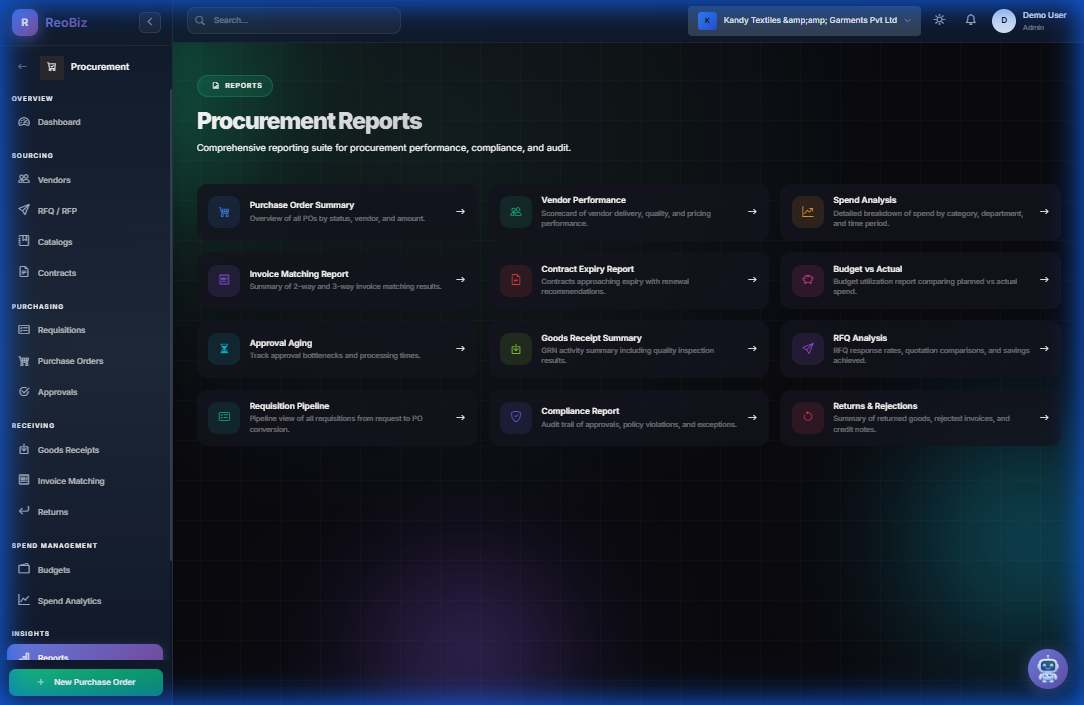Open the Purchase Order Summary report arrow
This screenshot has width=1084, height=705.
pyautogui.click(x=460, y=211)
